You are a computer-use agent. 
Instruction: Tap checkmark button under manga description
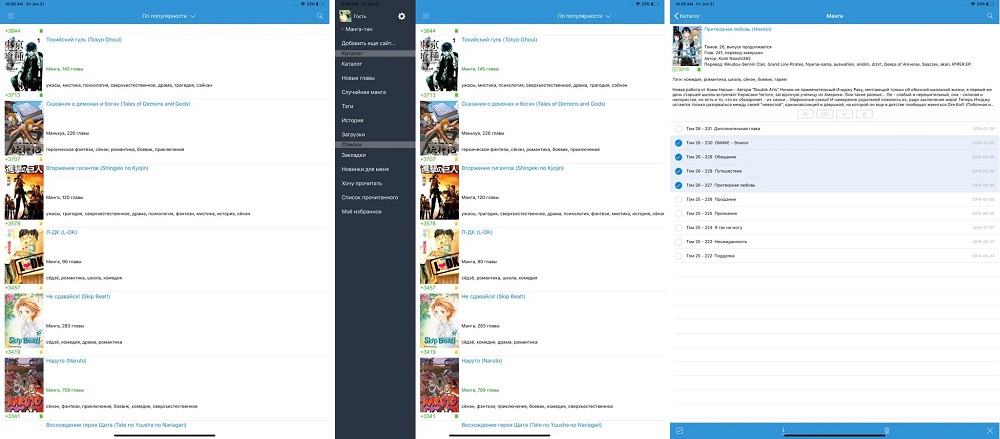click(x=844, y=114)
